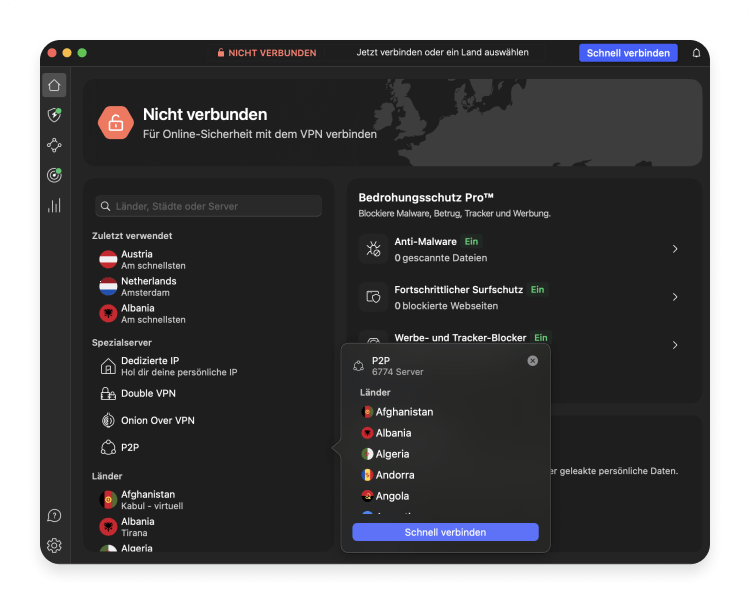Select Double VPN specialty server
This screenshot has width=750, height=605.
(x=148, y=394)
